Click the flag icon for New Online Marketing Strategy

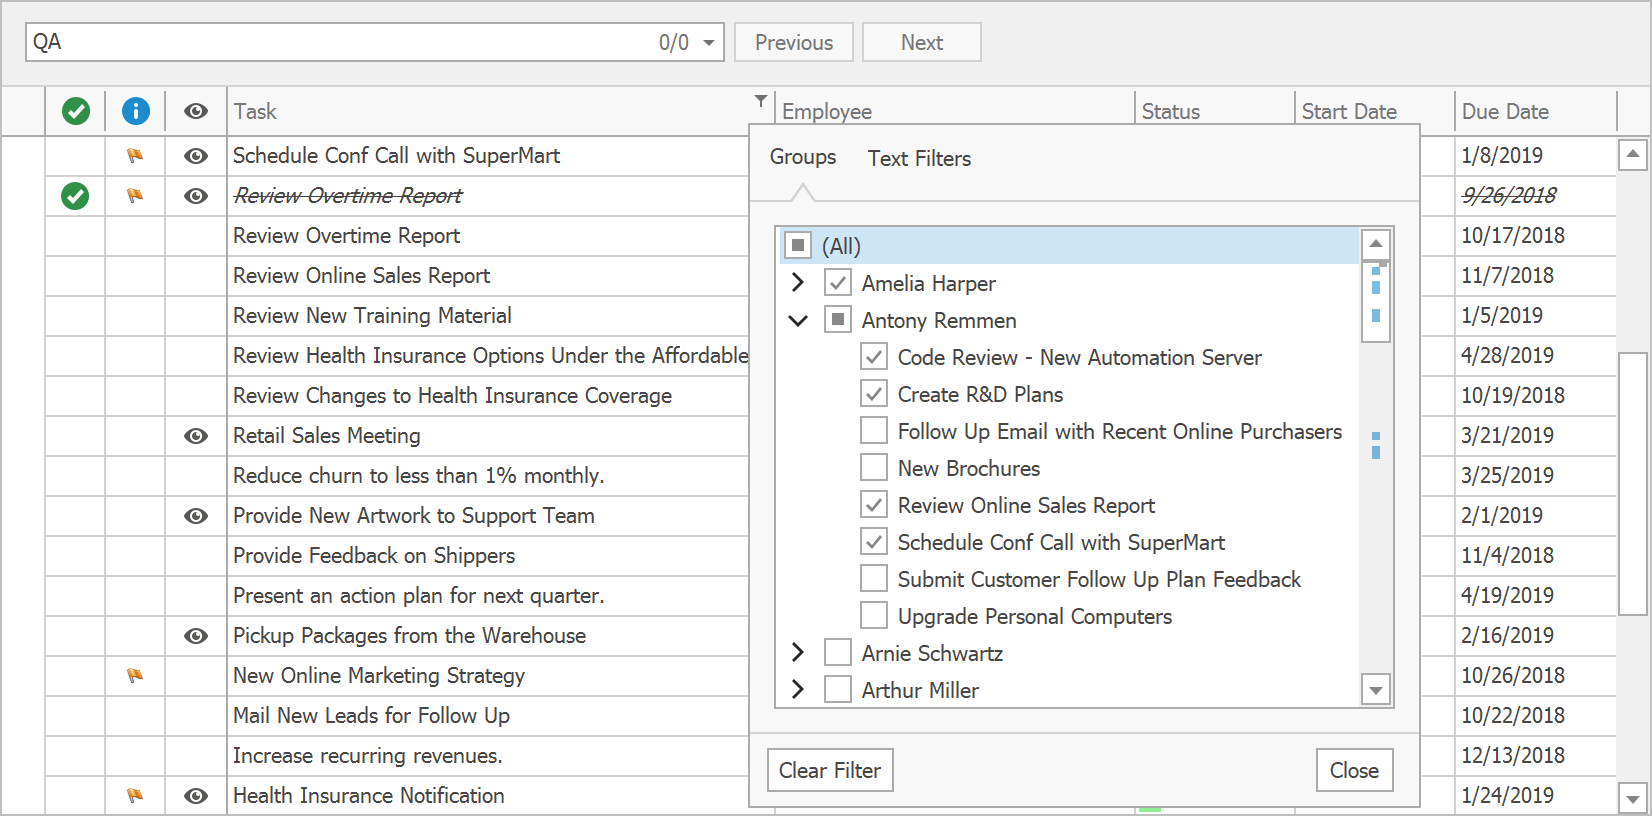pos(135,676)
